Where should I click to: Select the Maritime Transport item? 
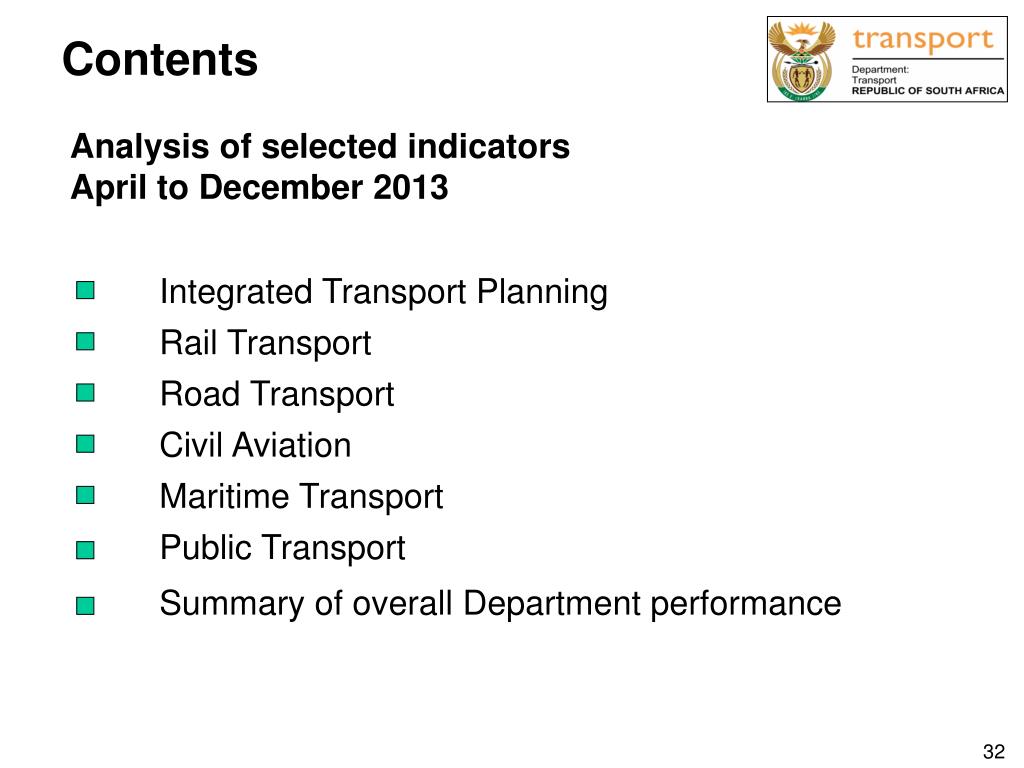pyautogui.click(x=301, y=496)
